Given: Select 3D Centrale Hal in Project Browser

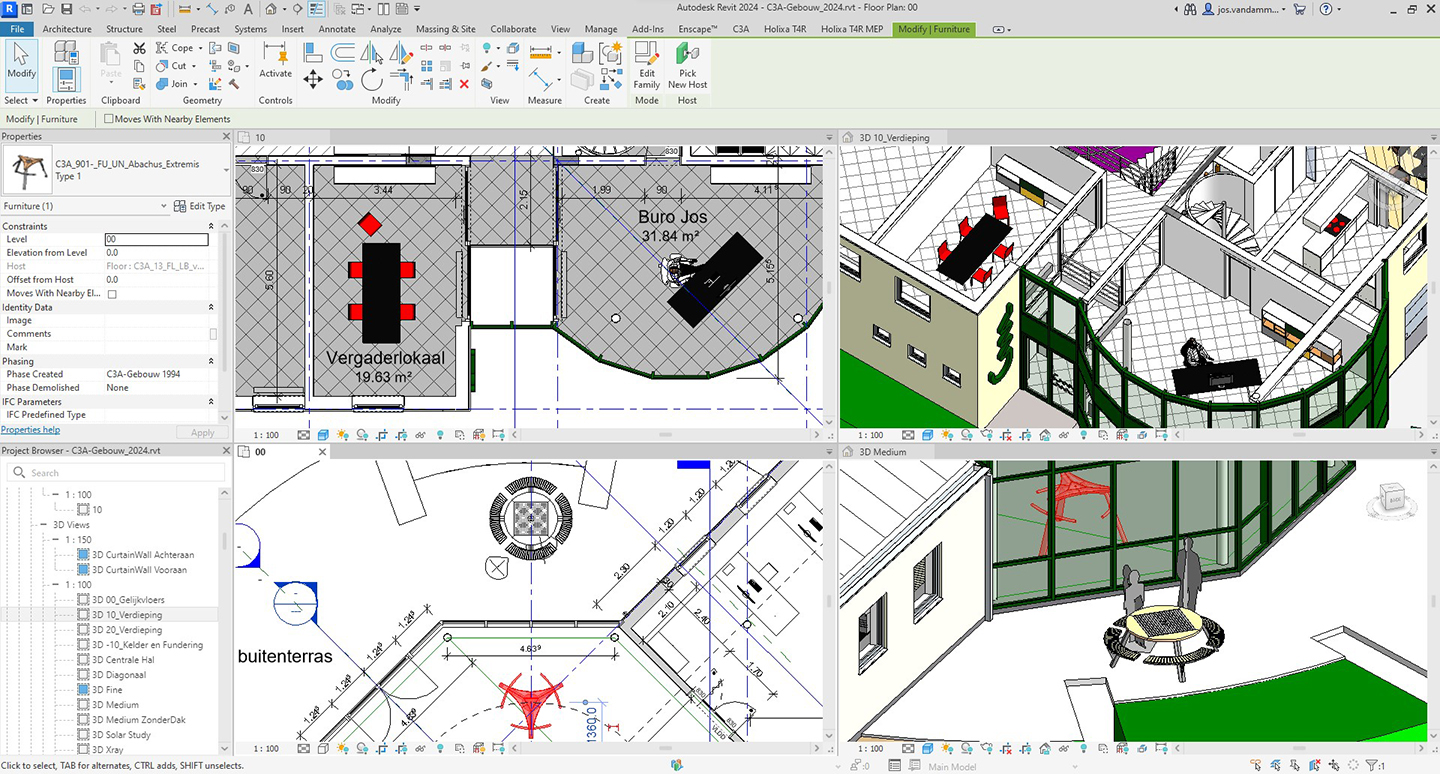Looking at the screenshot, I should click(123, 660).
